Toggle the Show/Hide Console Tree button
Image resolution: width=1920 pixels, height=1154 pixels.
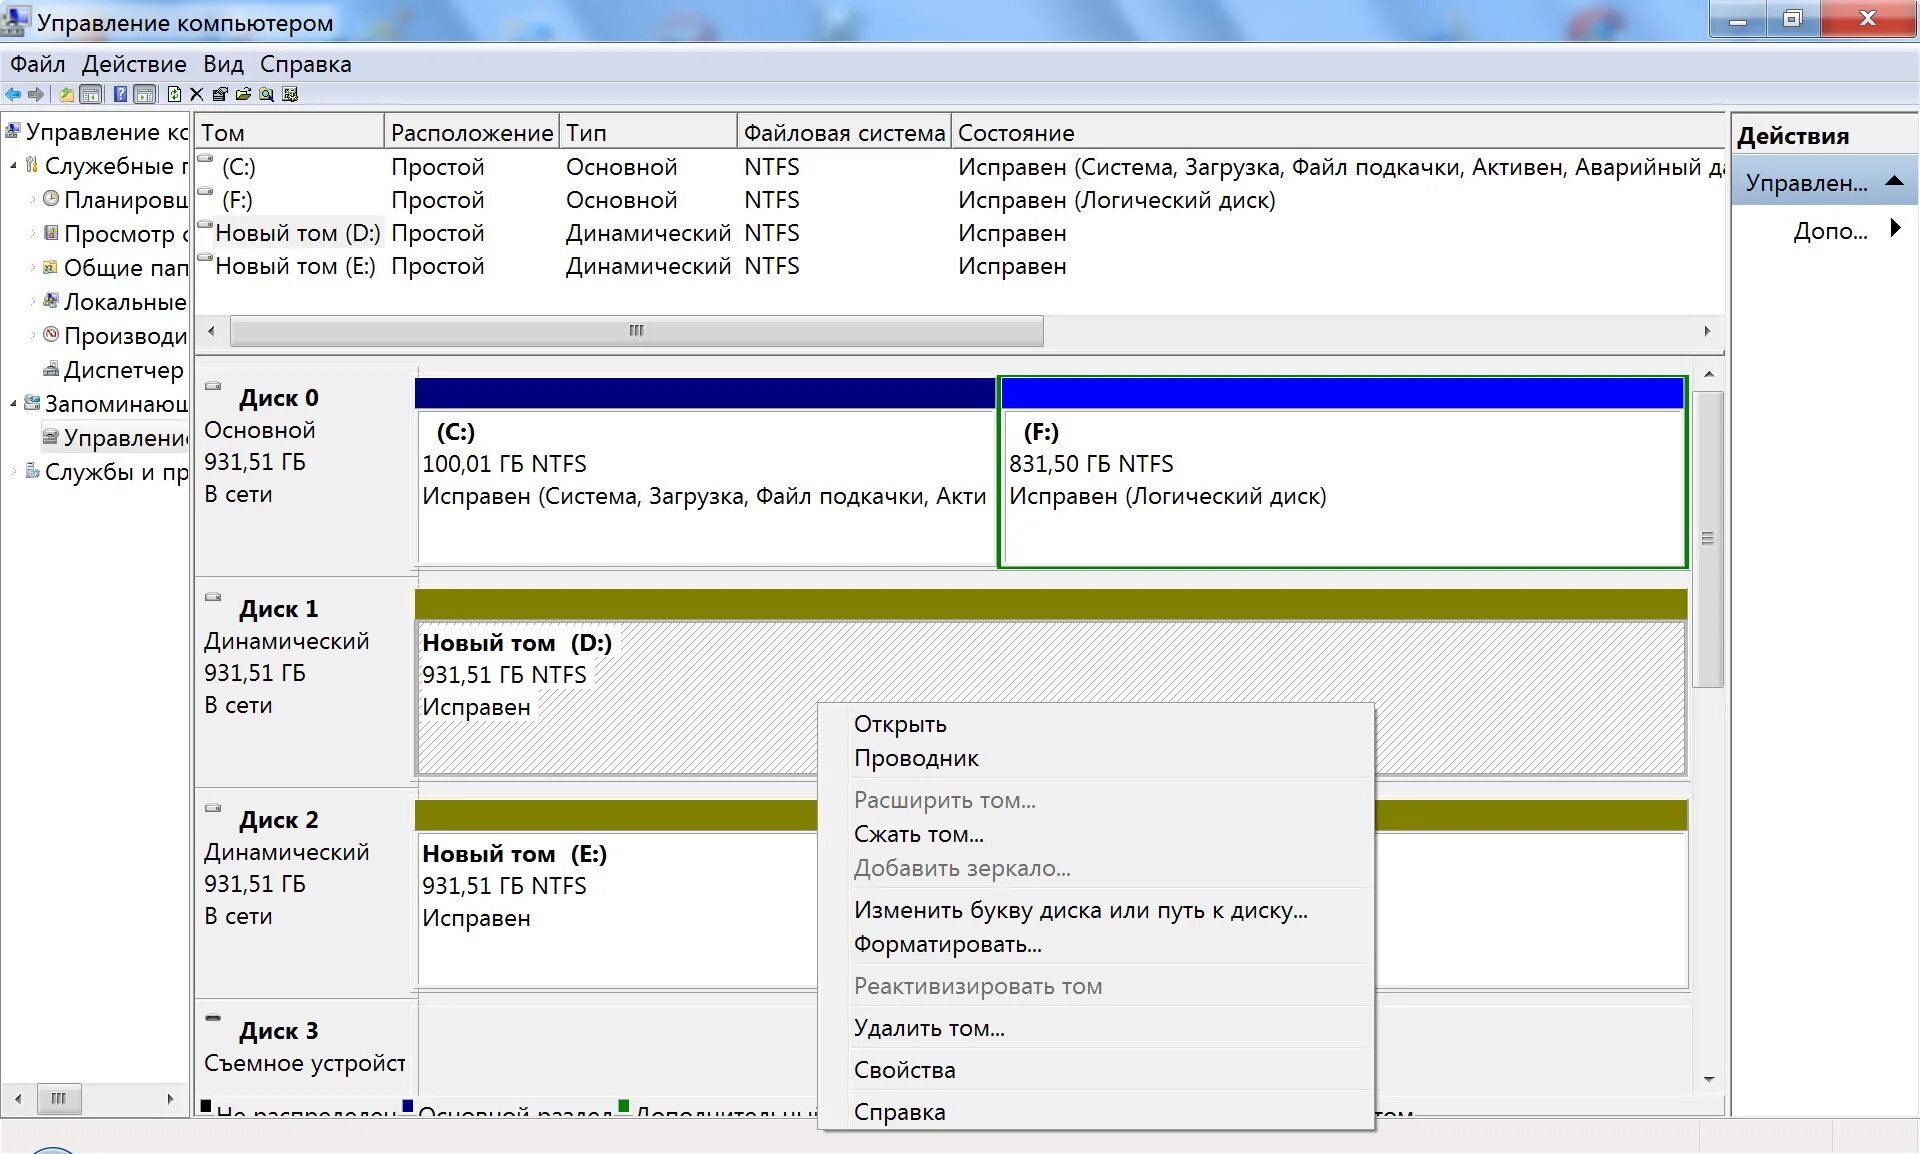click(x=91, y=94)
